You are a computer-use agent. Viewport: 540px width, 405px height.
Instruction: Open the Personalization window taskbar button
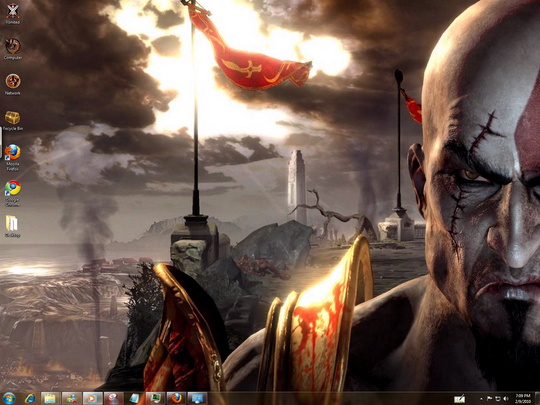pos(197,398)
